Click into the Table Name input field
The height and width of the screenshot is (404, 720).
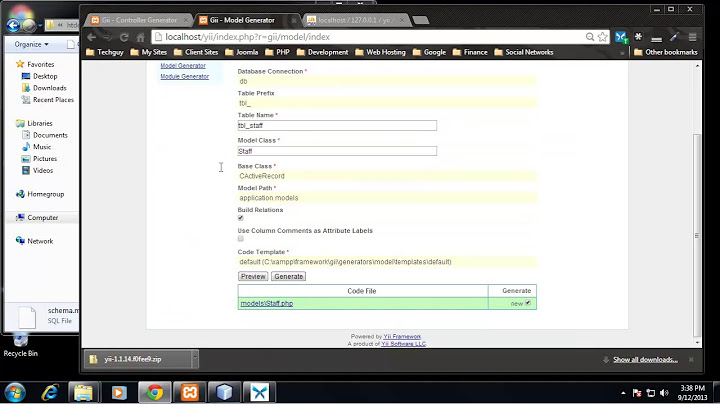(337, 125)
